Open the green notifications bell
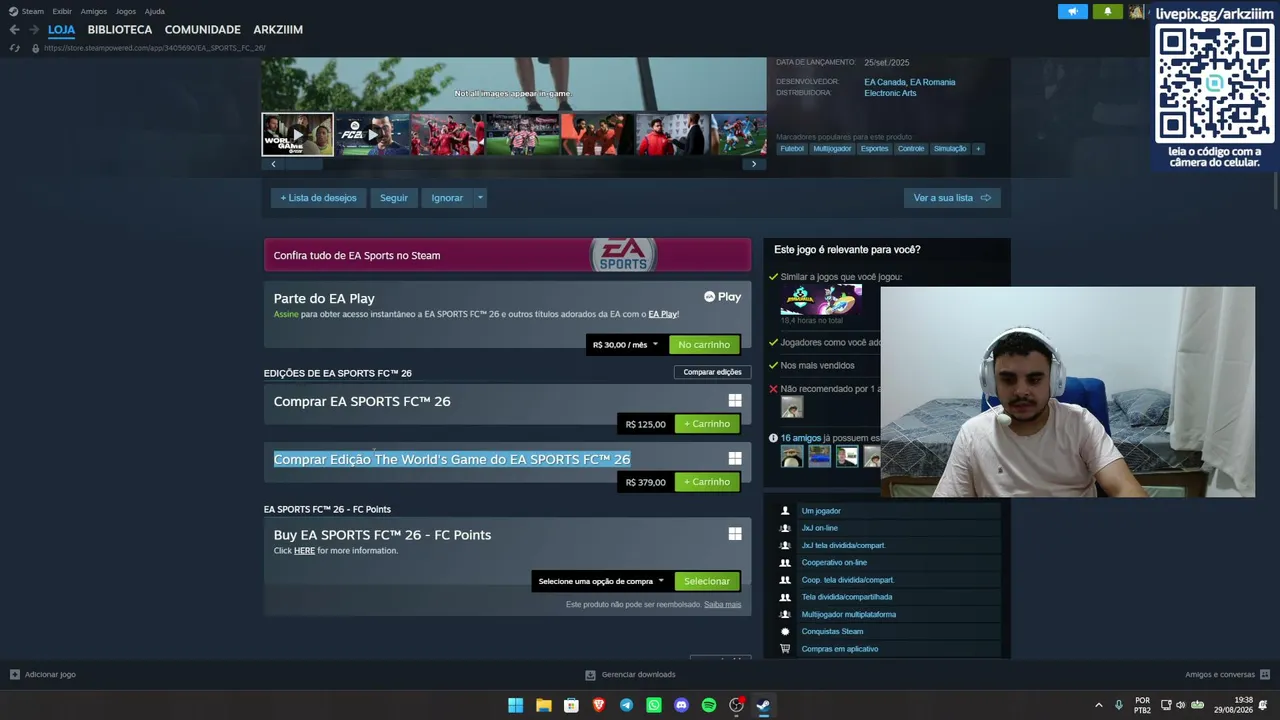This screenshot has height=720, width=1280. click(x=1107, y=12)
